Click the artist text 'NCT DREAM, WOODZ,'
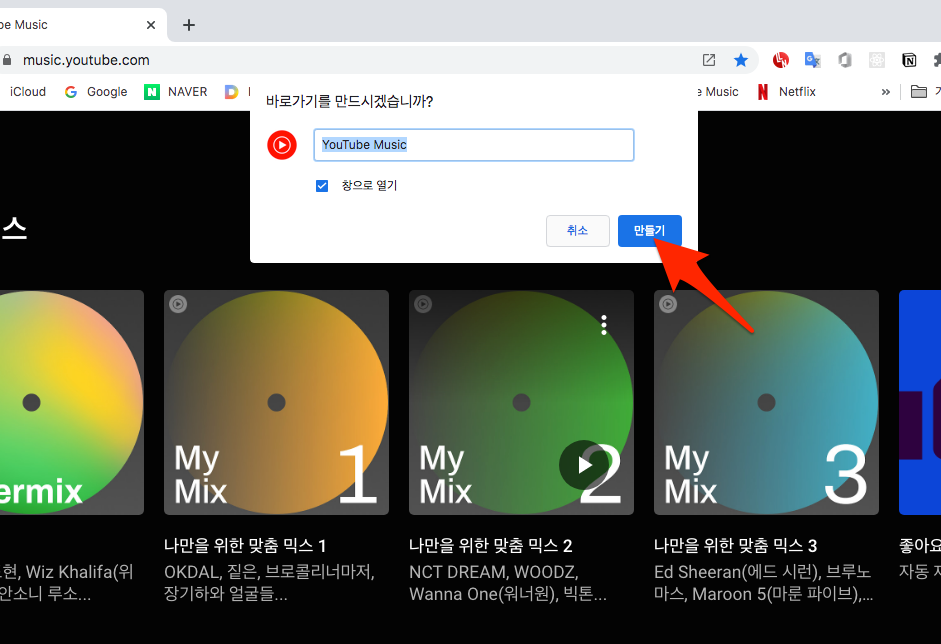Viewport: 941px width, 644px height. [x=494, y=572]
